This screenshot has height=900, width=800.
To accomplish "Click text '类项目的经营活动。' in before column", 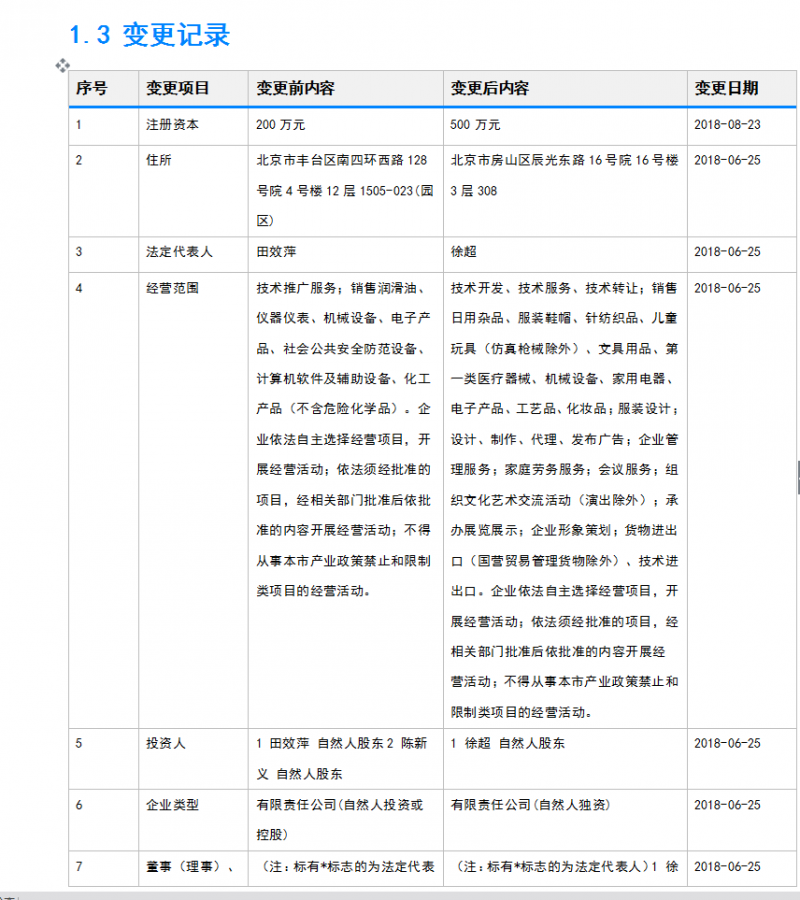I will tap(314, 591).
